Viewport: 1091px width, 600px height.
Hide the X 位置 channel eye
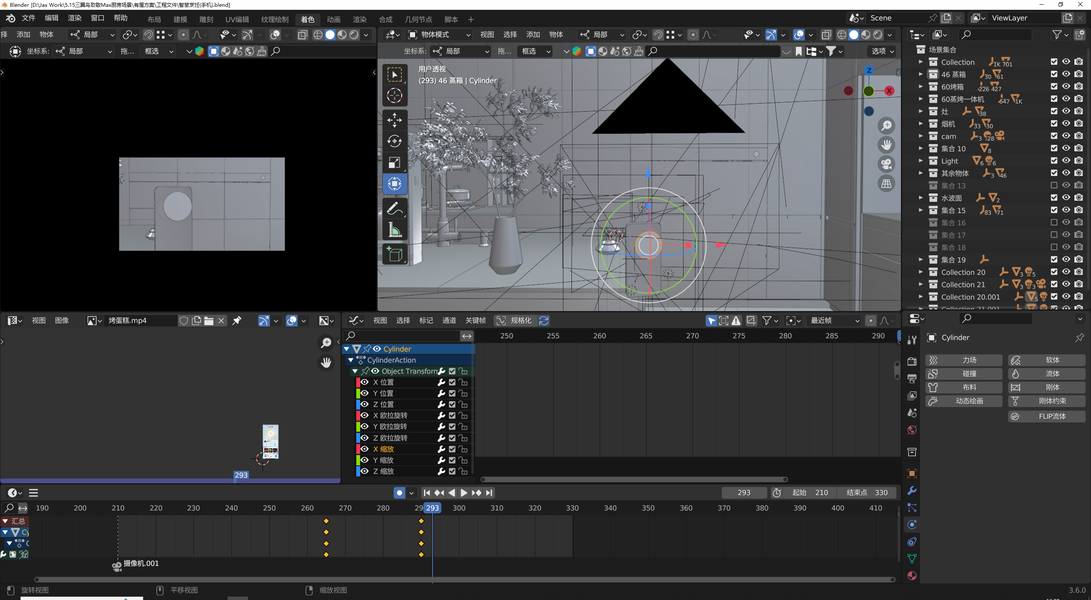364,382
